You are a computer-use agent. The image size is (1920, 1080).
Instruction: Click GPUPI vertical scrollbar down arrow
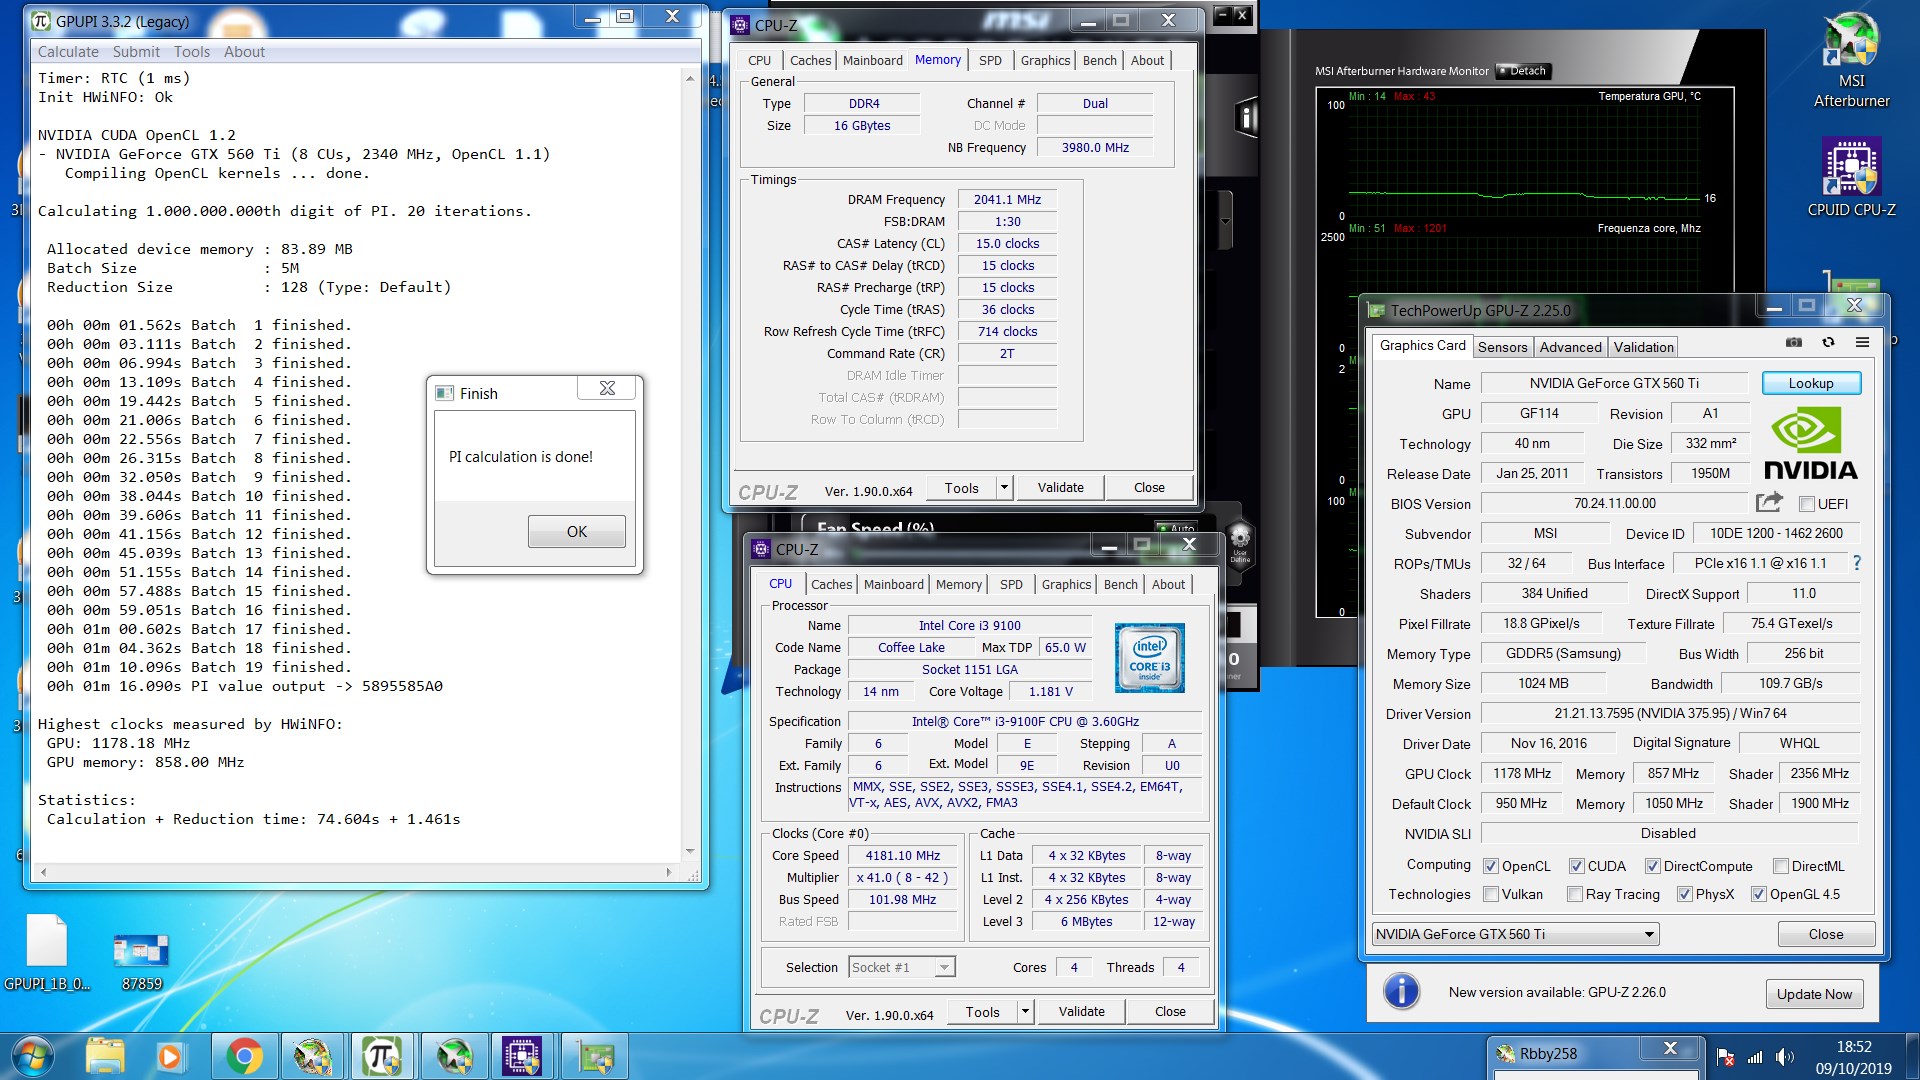[x=690, y=851]
